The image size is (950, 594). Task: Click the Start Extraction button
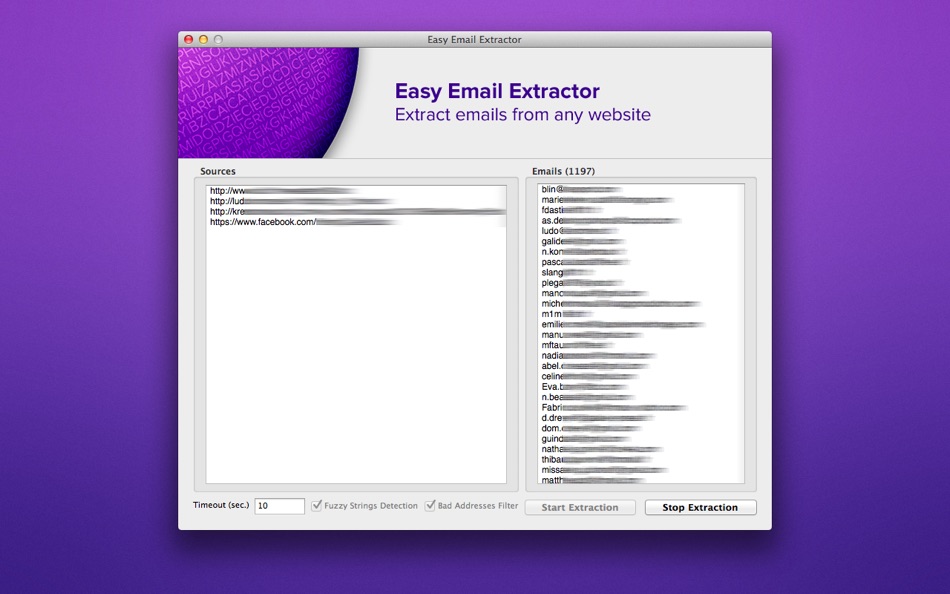580,507
